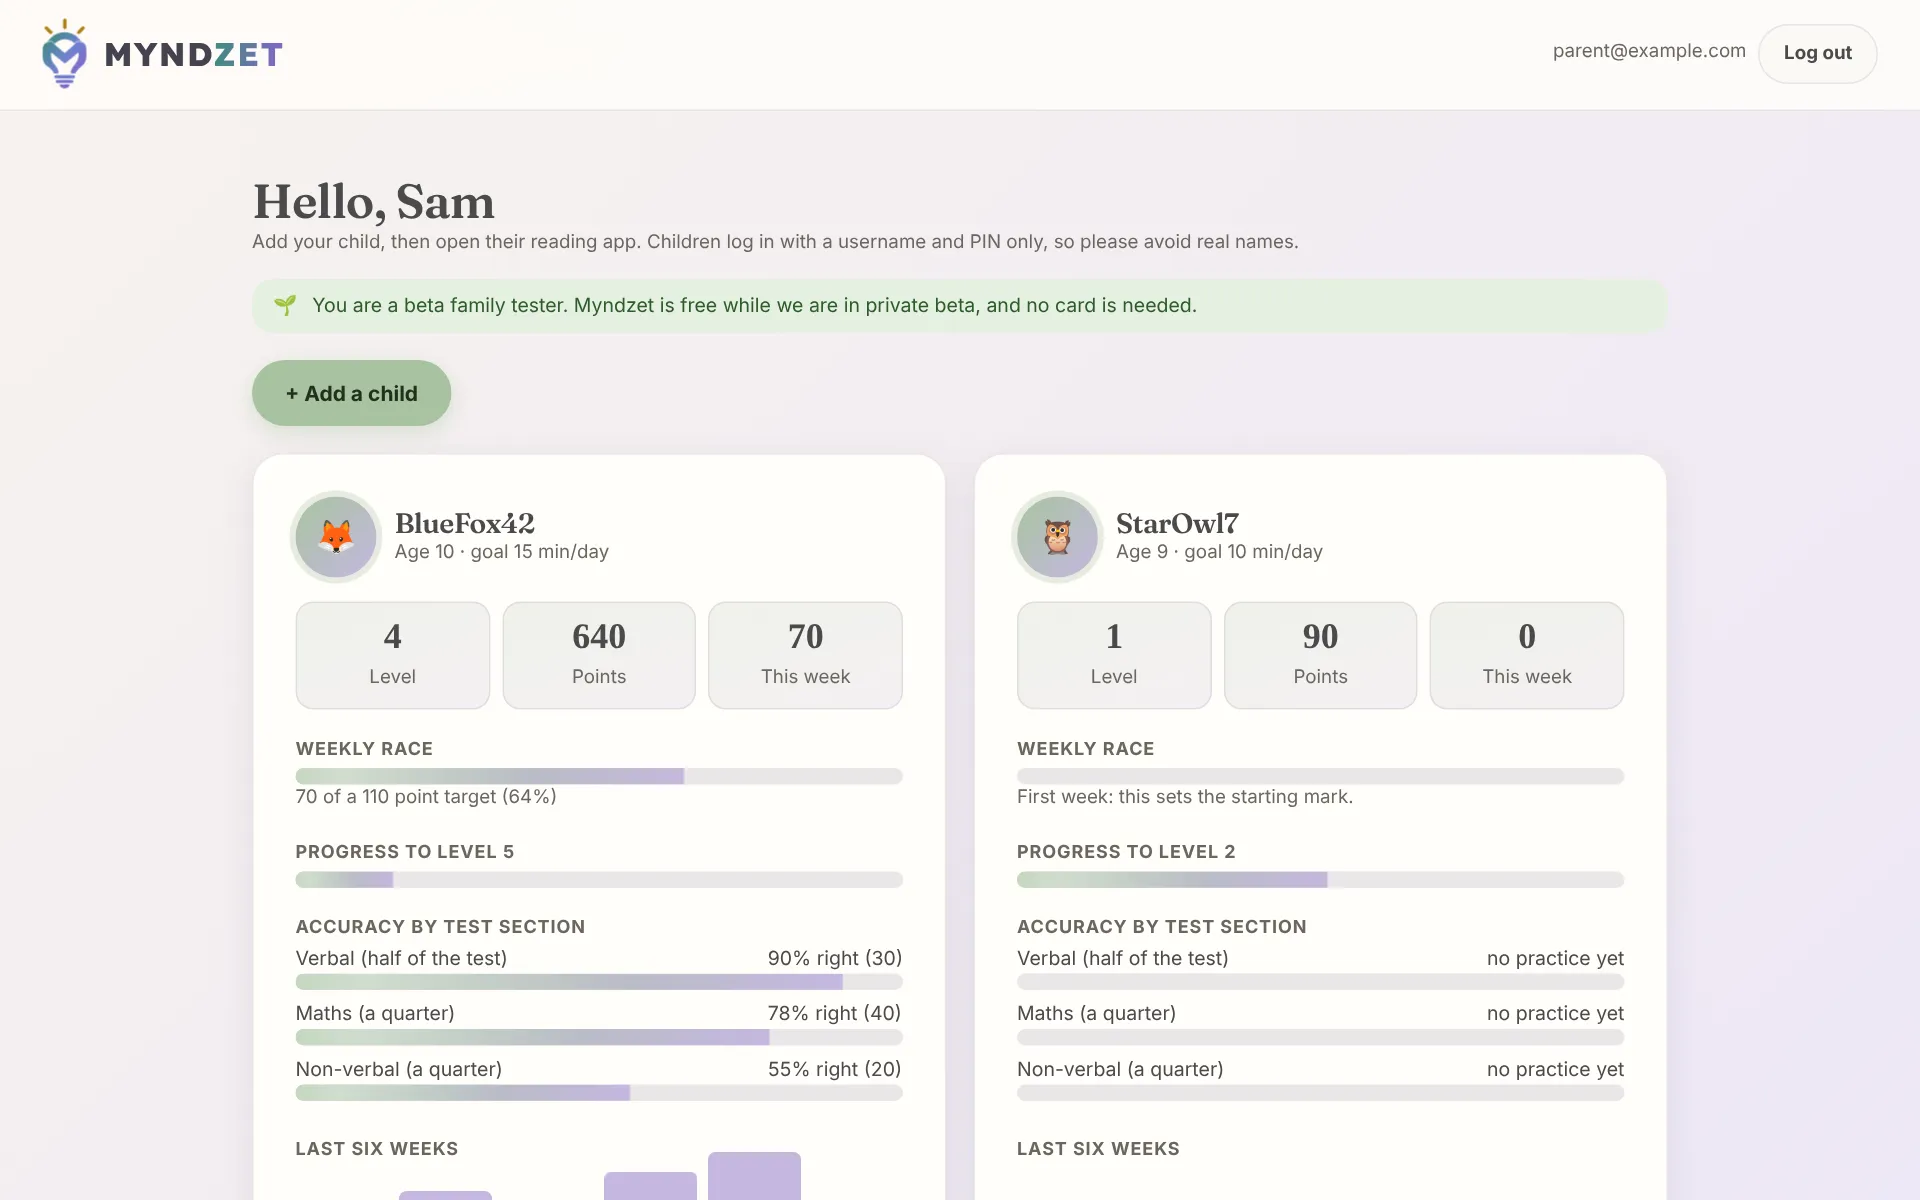Click StarOwl7's Verbal accuracy bar
Viewport: 1920px width, 1200px height.
tap(1320, 982)
